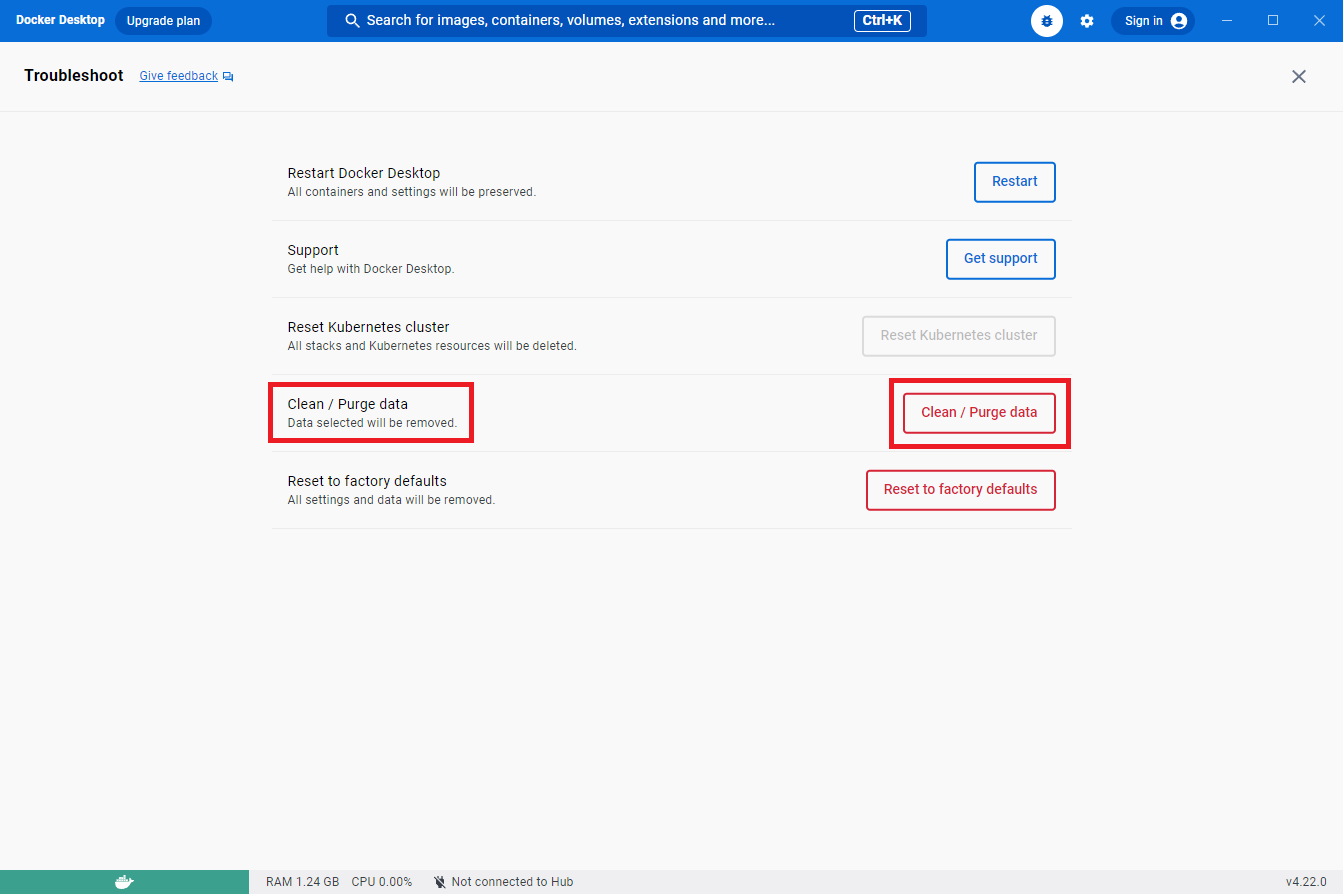Click 'Get help with Docker Desktop' text
1343x894 pixels.
click(x=370, y=269)
